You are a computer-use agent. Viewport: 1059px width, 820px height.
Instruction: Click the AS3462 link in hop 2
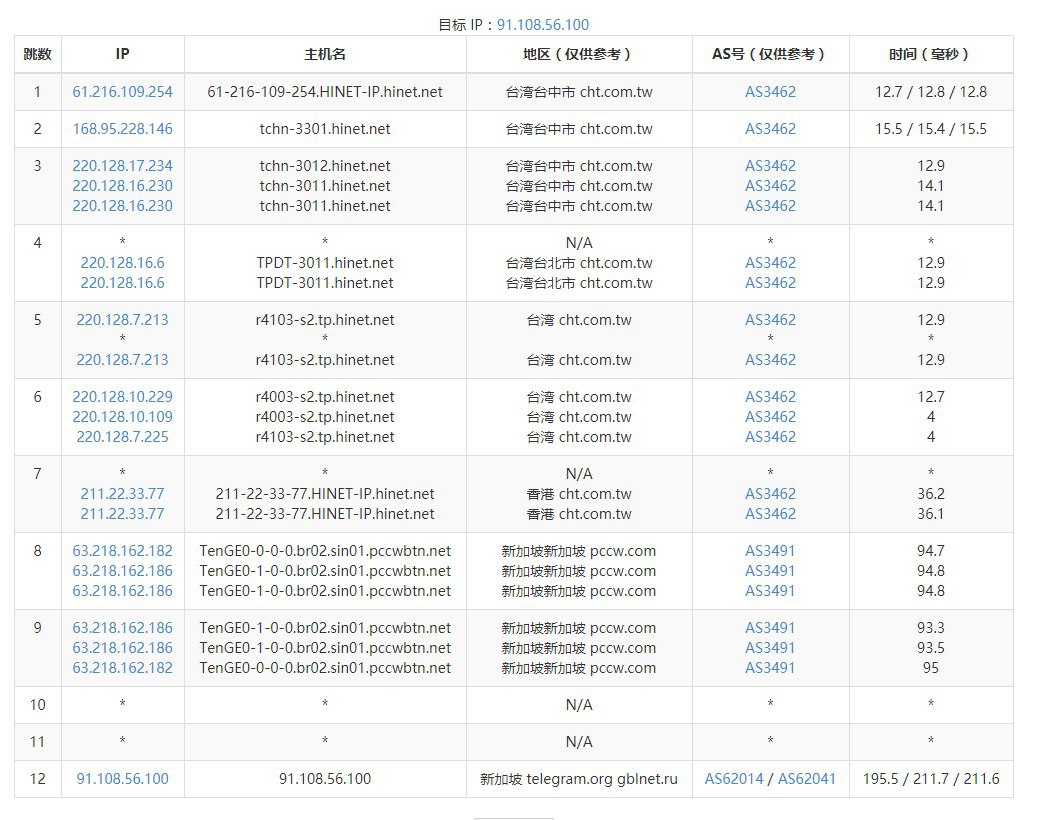point(770,129)
